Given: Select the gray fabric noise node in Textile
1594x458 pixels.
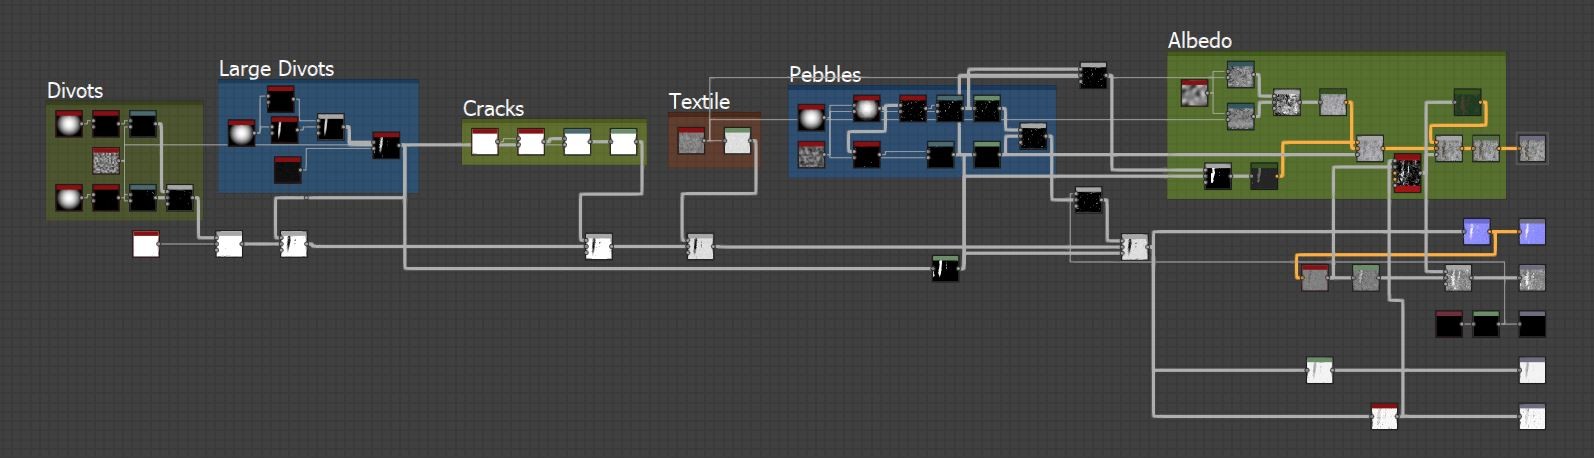Looking at the screenshot, I should [x=691, y=141].
